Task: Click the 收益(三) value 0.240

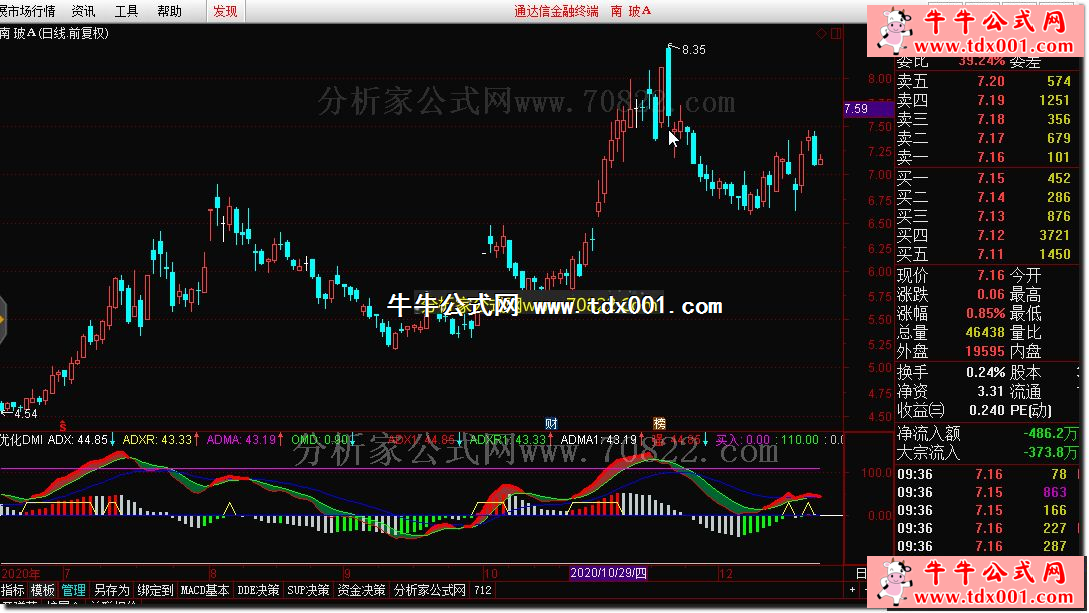Action: coord(986,410)
